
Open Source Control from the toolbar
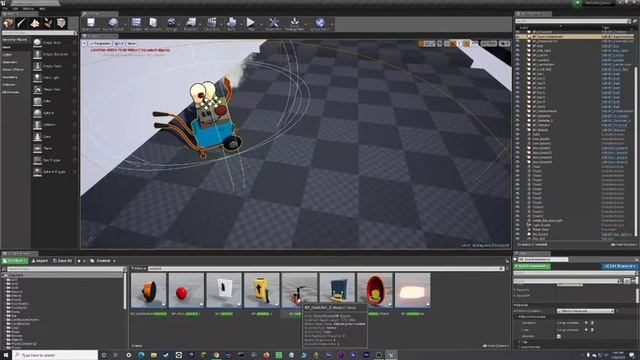(113, 22)
